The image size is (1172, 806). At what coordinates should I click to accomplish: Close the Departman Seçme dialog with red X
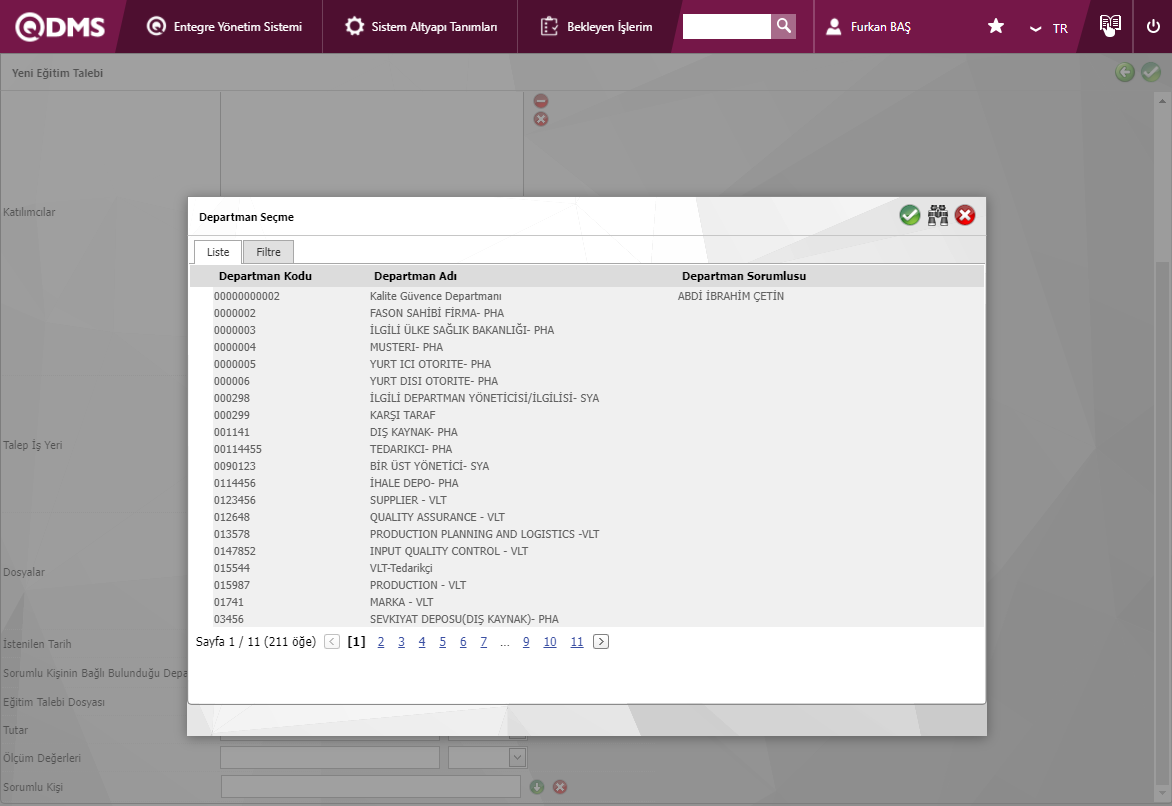click(x=965, y=215)
